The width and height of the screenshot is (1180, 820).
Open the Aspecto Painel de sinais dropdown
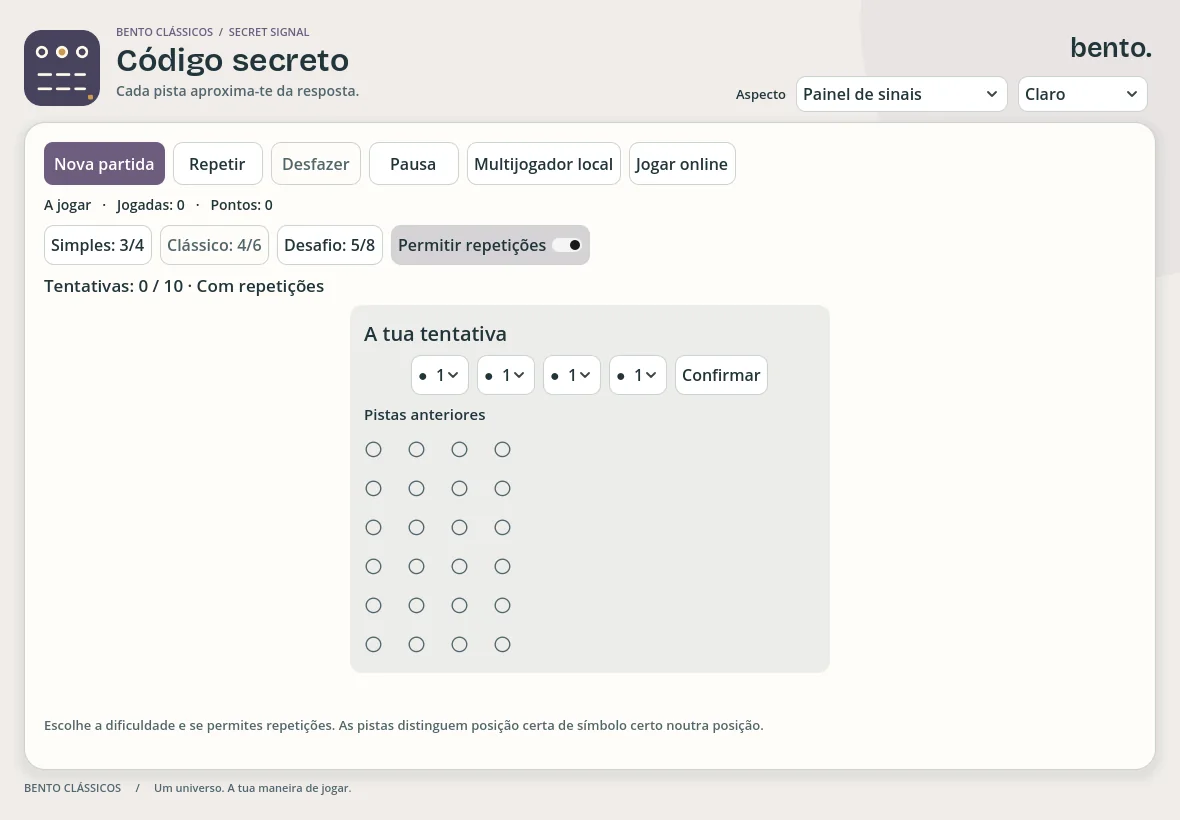coord(902,94)
